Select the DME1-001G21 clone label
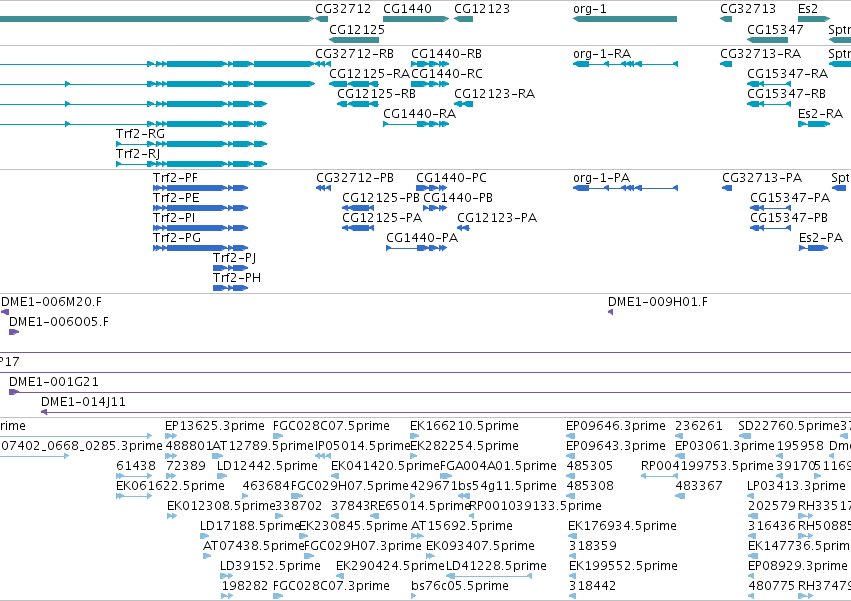851x601 pixels. (54, 382)
